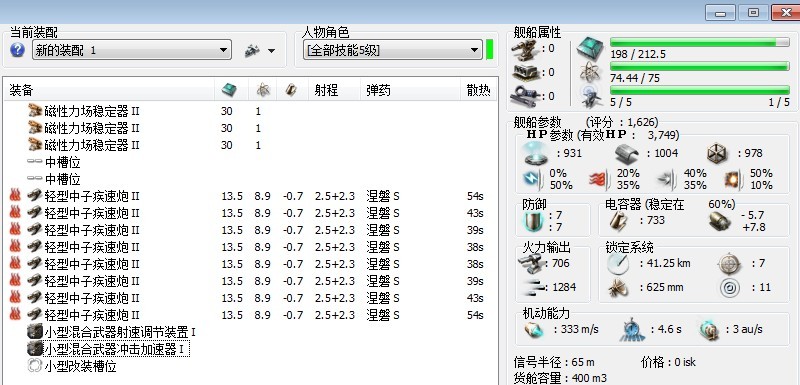Click the 评分 score value 1,626
This screenshot has height=385, width=800.
(642, 122)
